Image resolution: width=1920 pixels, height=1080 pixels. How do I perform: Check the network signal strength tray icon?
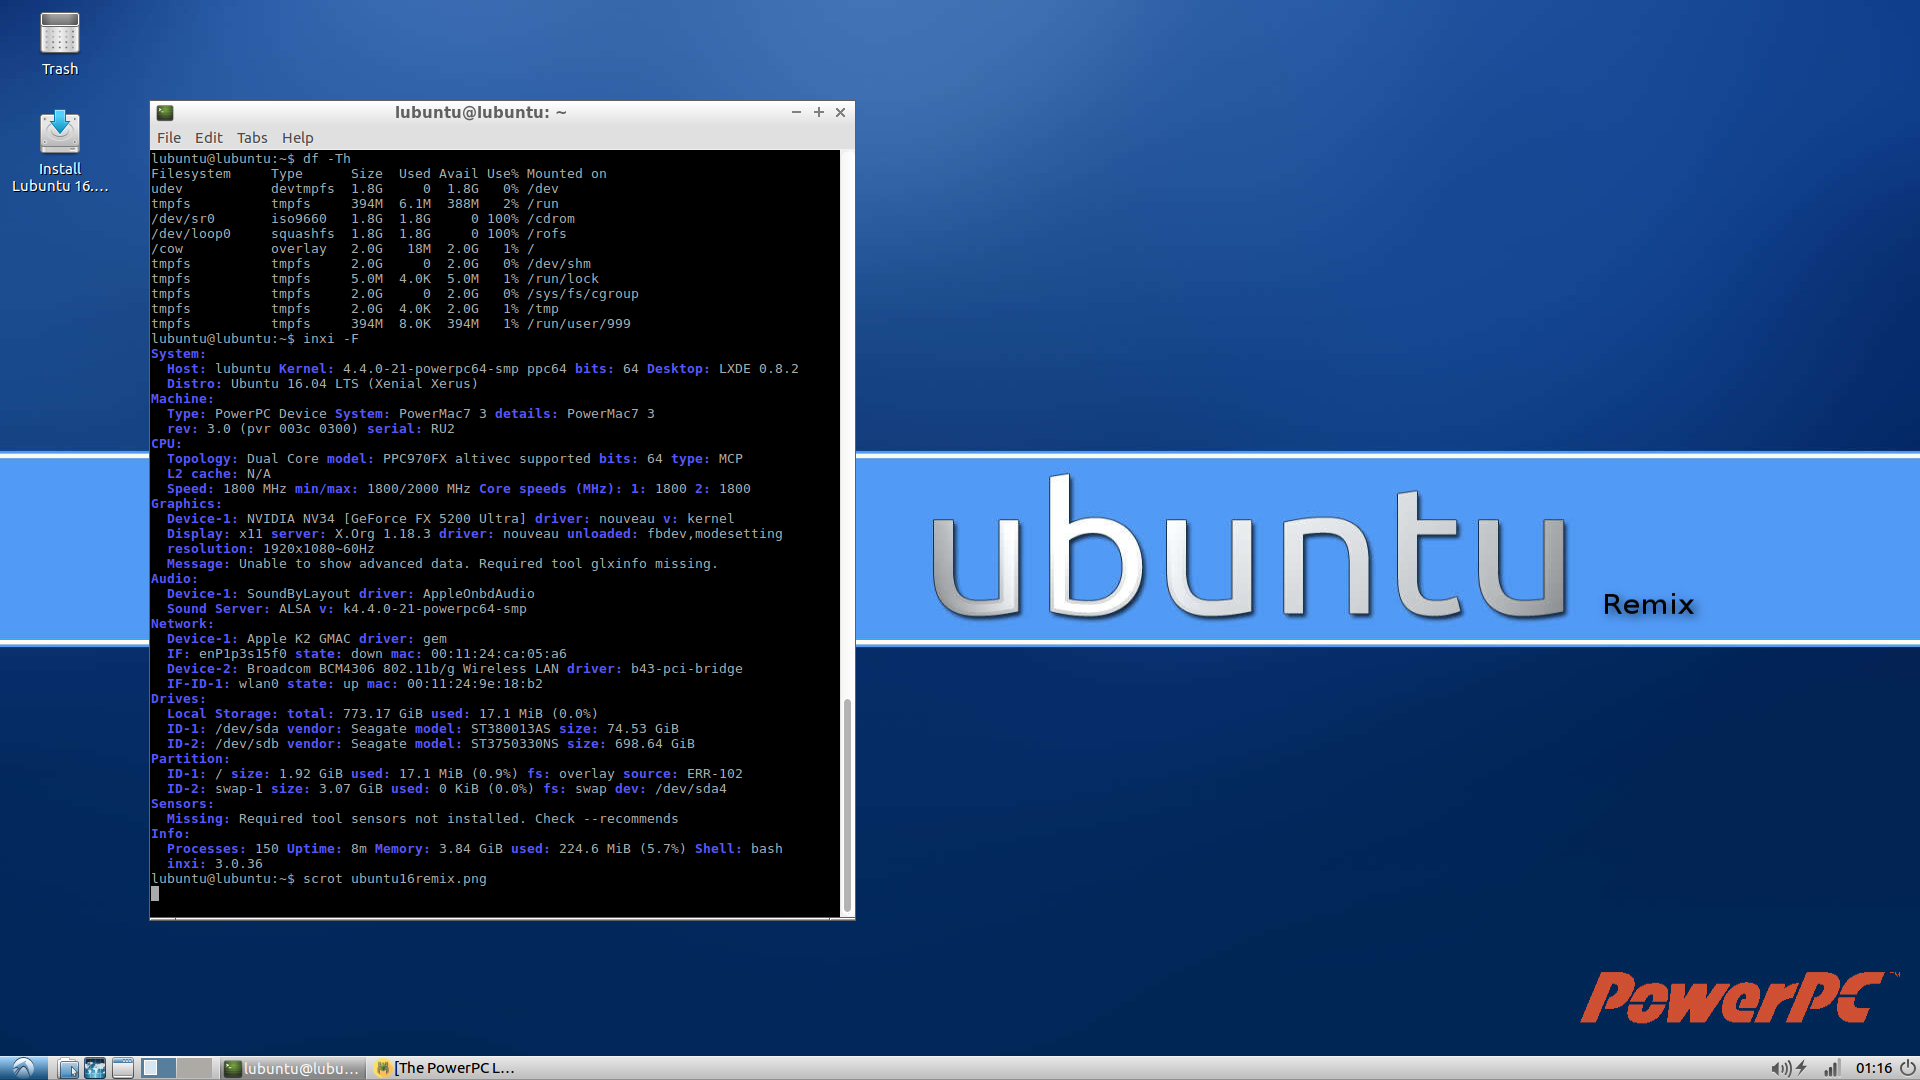click(1833, 1069)
